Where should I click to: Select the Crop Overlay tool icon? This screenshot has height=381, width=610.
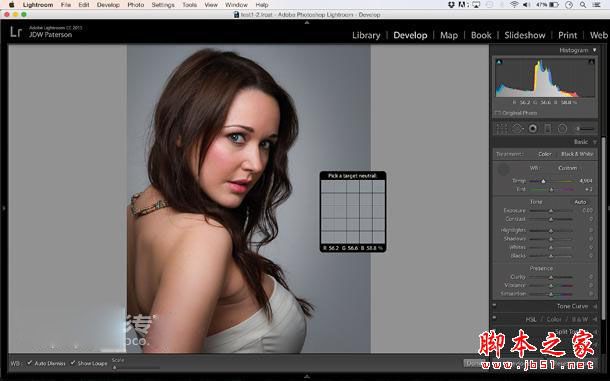click(x=502, y=128)
